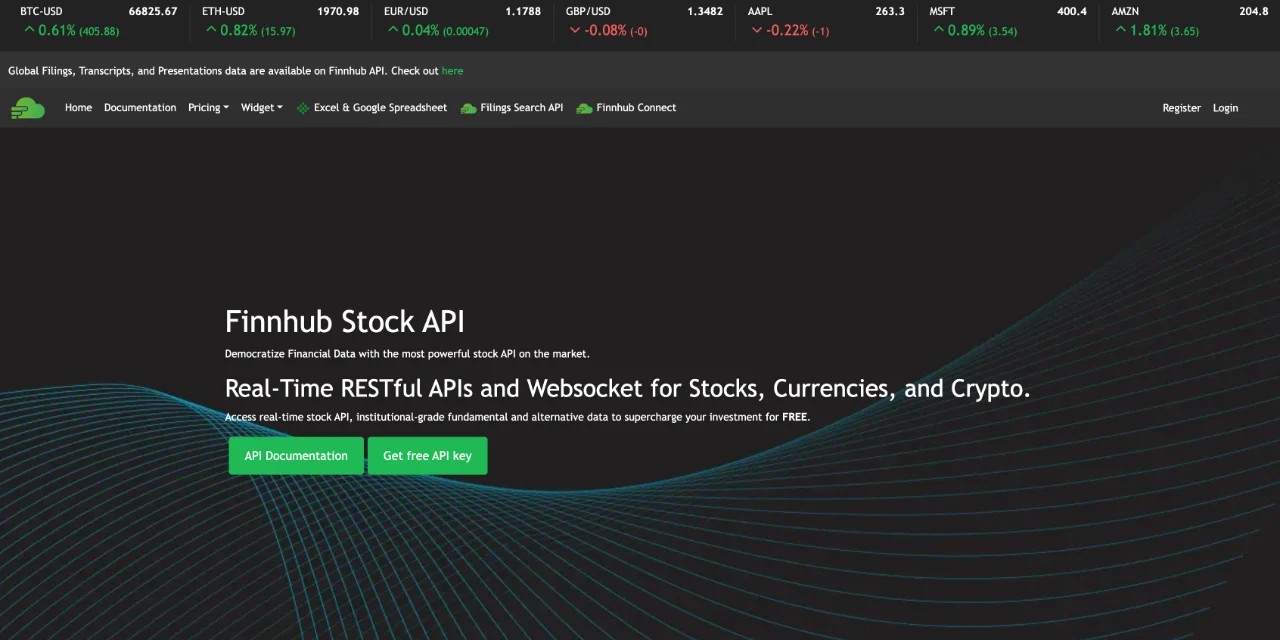The width and height of the screenshot is (1280, 640).
Task: Click the Get free API key button
Action: [x=427, y=456]
